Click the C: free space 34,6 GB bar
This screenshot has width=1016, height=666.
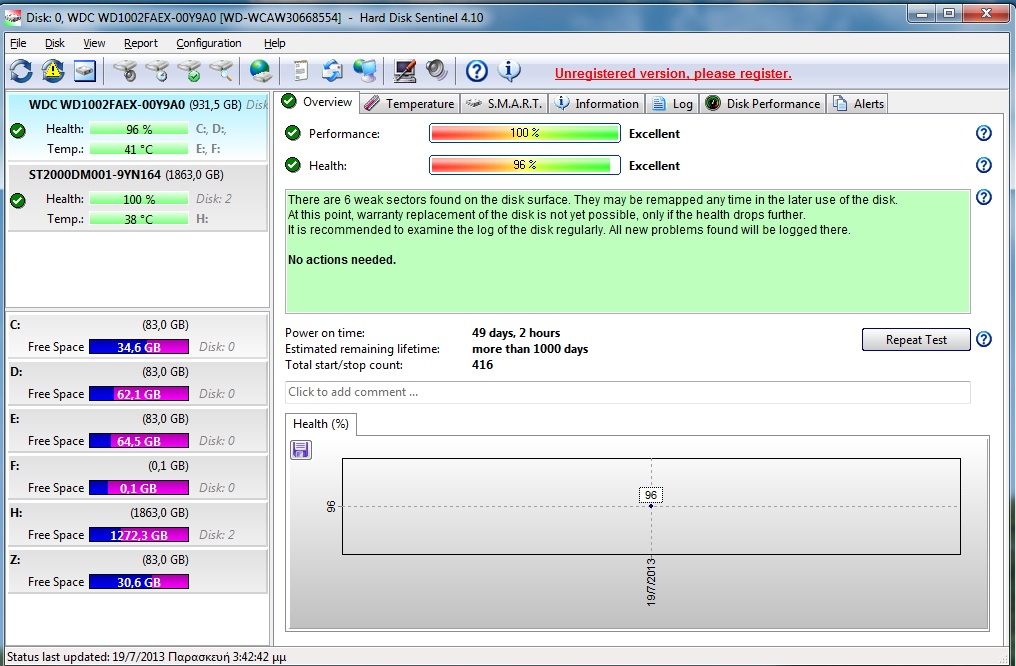click(x=139, y=347)
